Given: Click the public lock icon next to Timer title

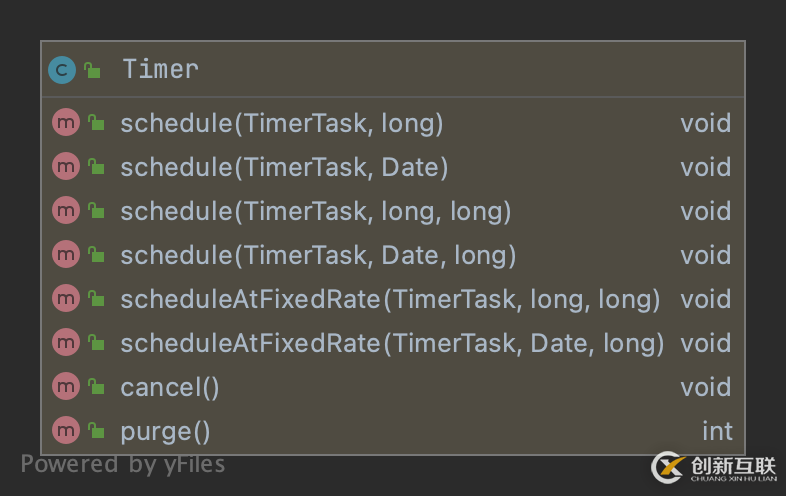Looking at the screenshot, I should coord(92,70).
